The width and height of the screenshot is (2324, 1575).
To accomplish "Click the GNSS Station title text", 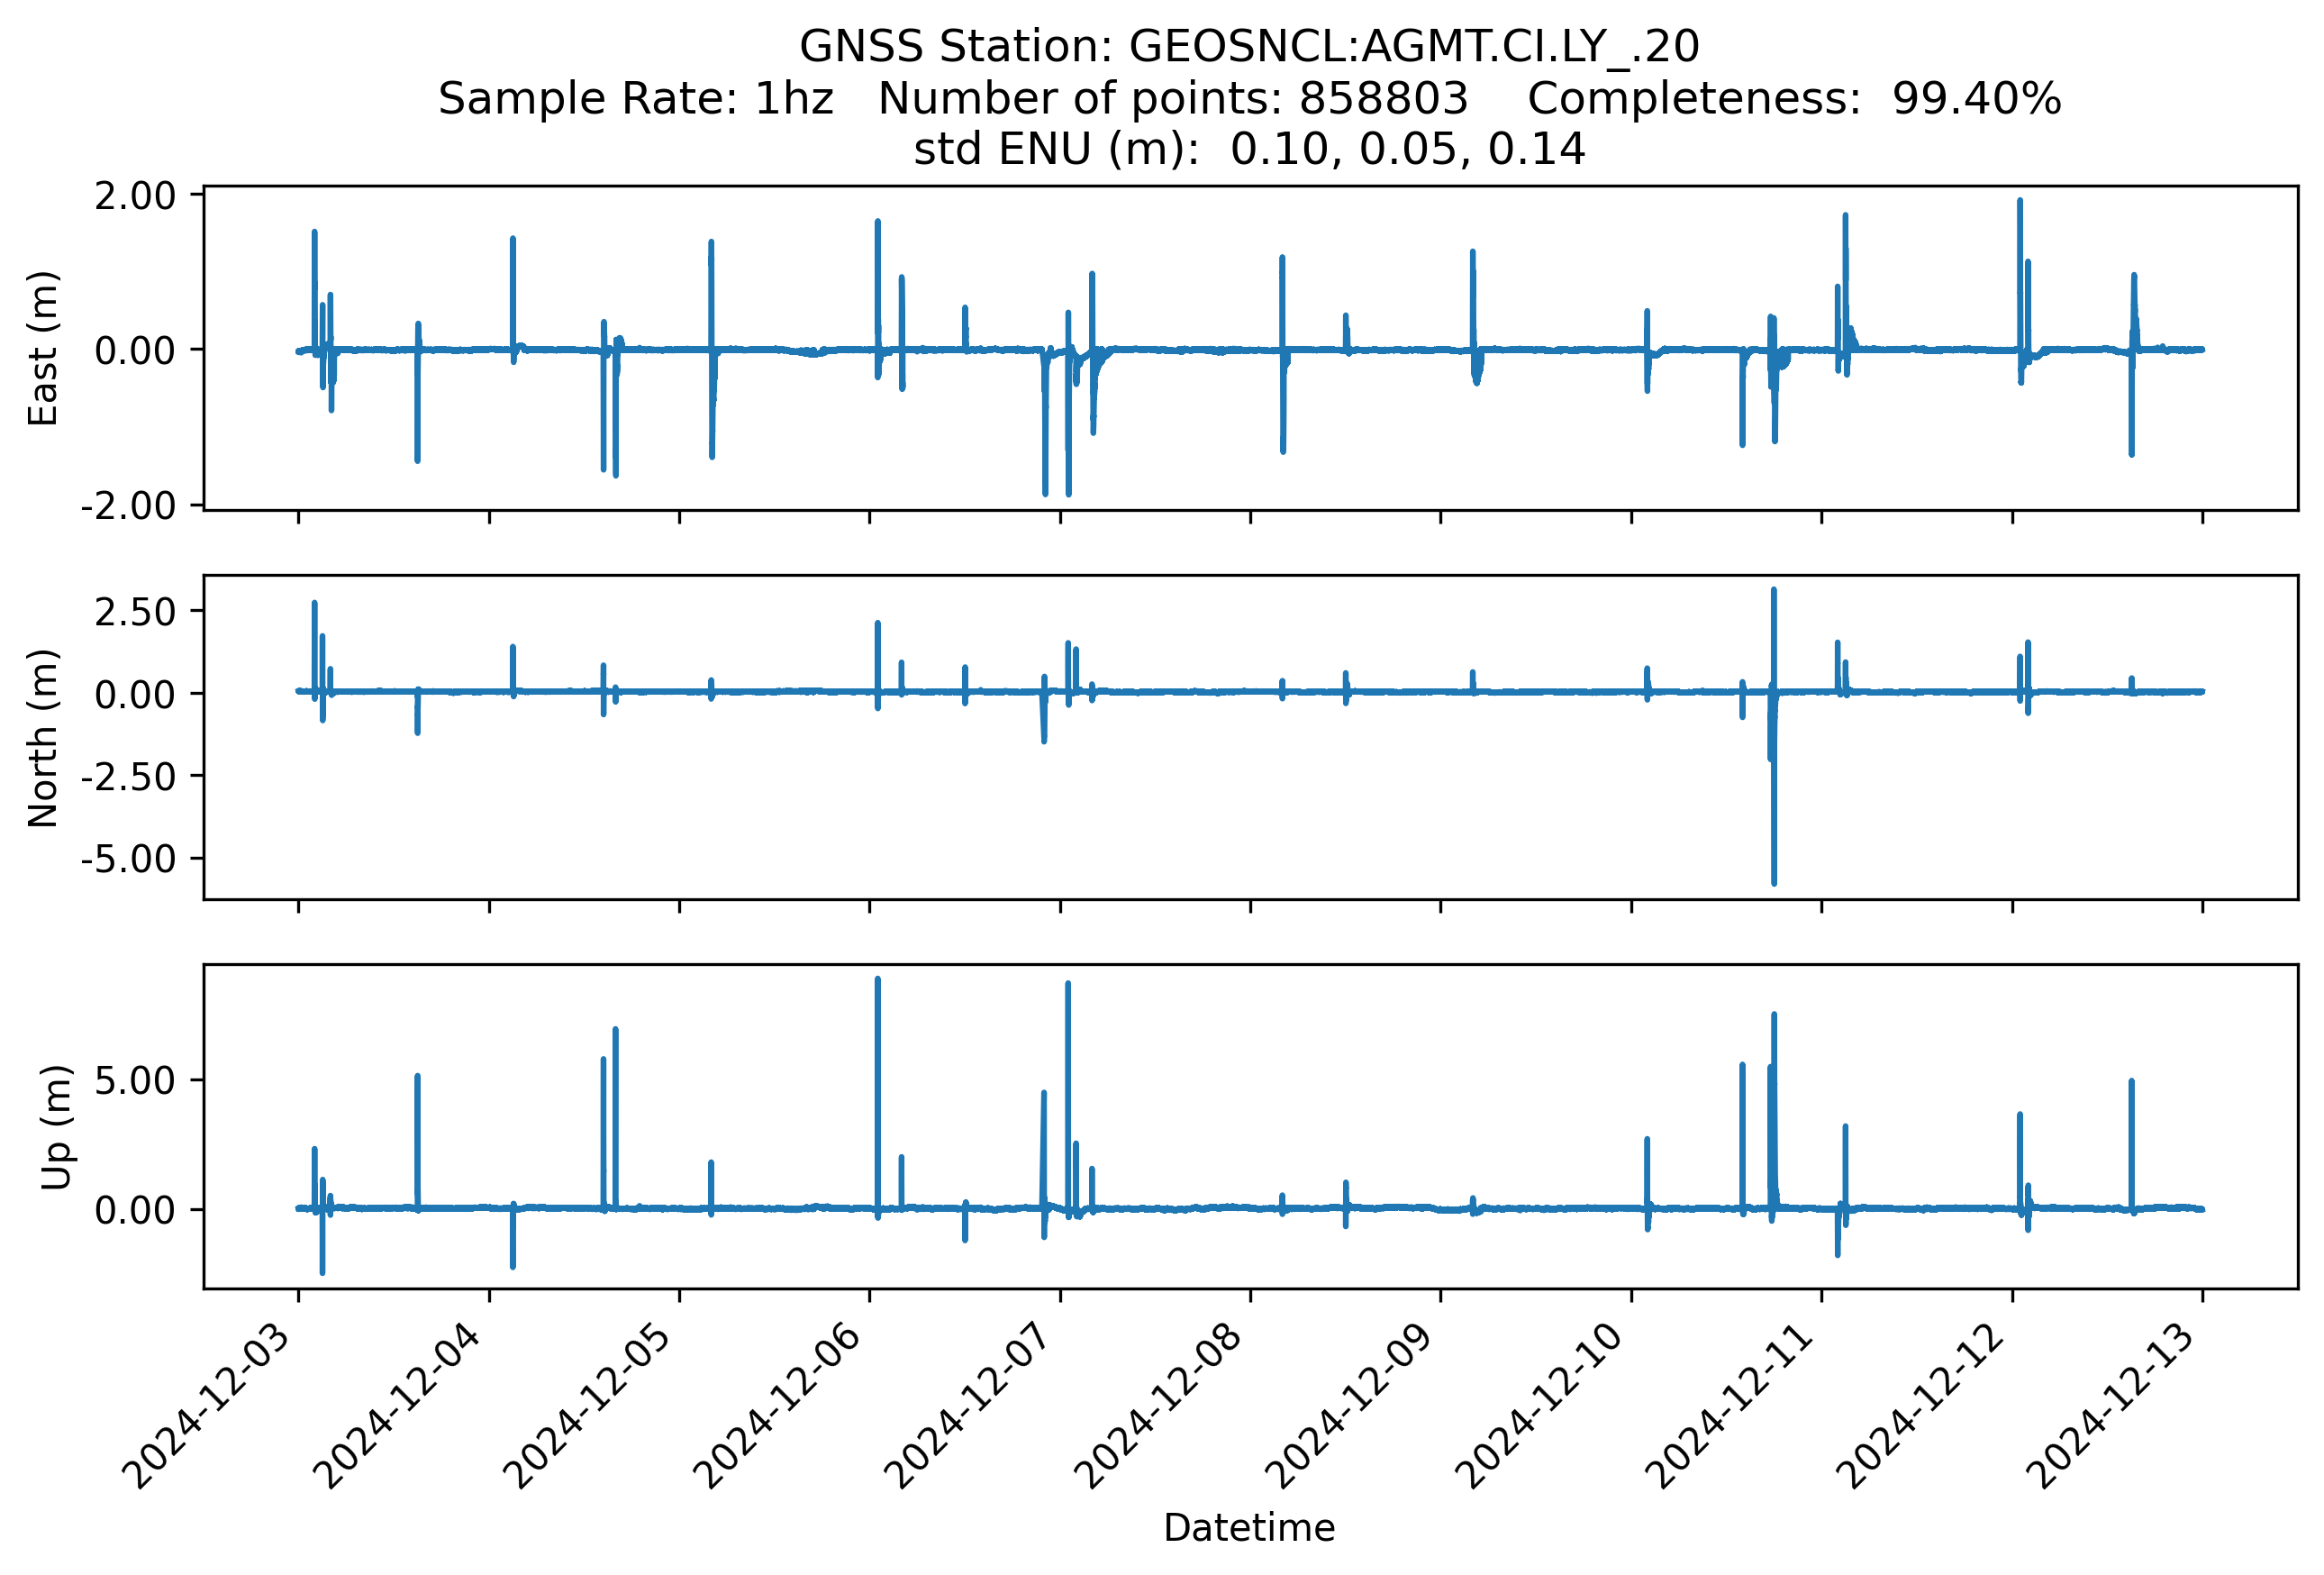I will [x=1249, y=47].
